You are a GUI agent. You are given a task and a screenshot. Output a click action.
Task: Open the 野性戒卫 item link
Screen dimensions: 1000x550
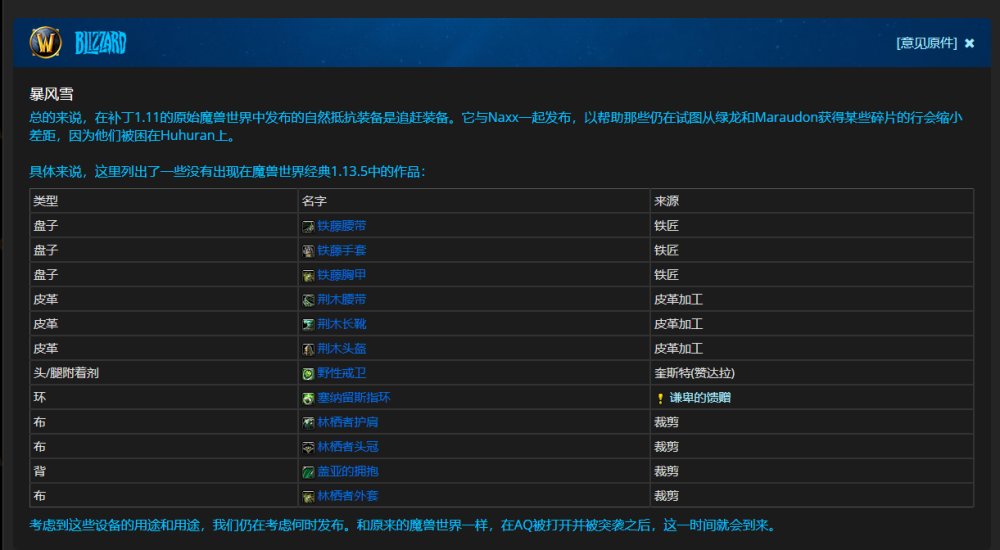[342, 373]
